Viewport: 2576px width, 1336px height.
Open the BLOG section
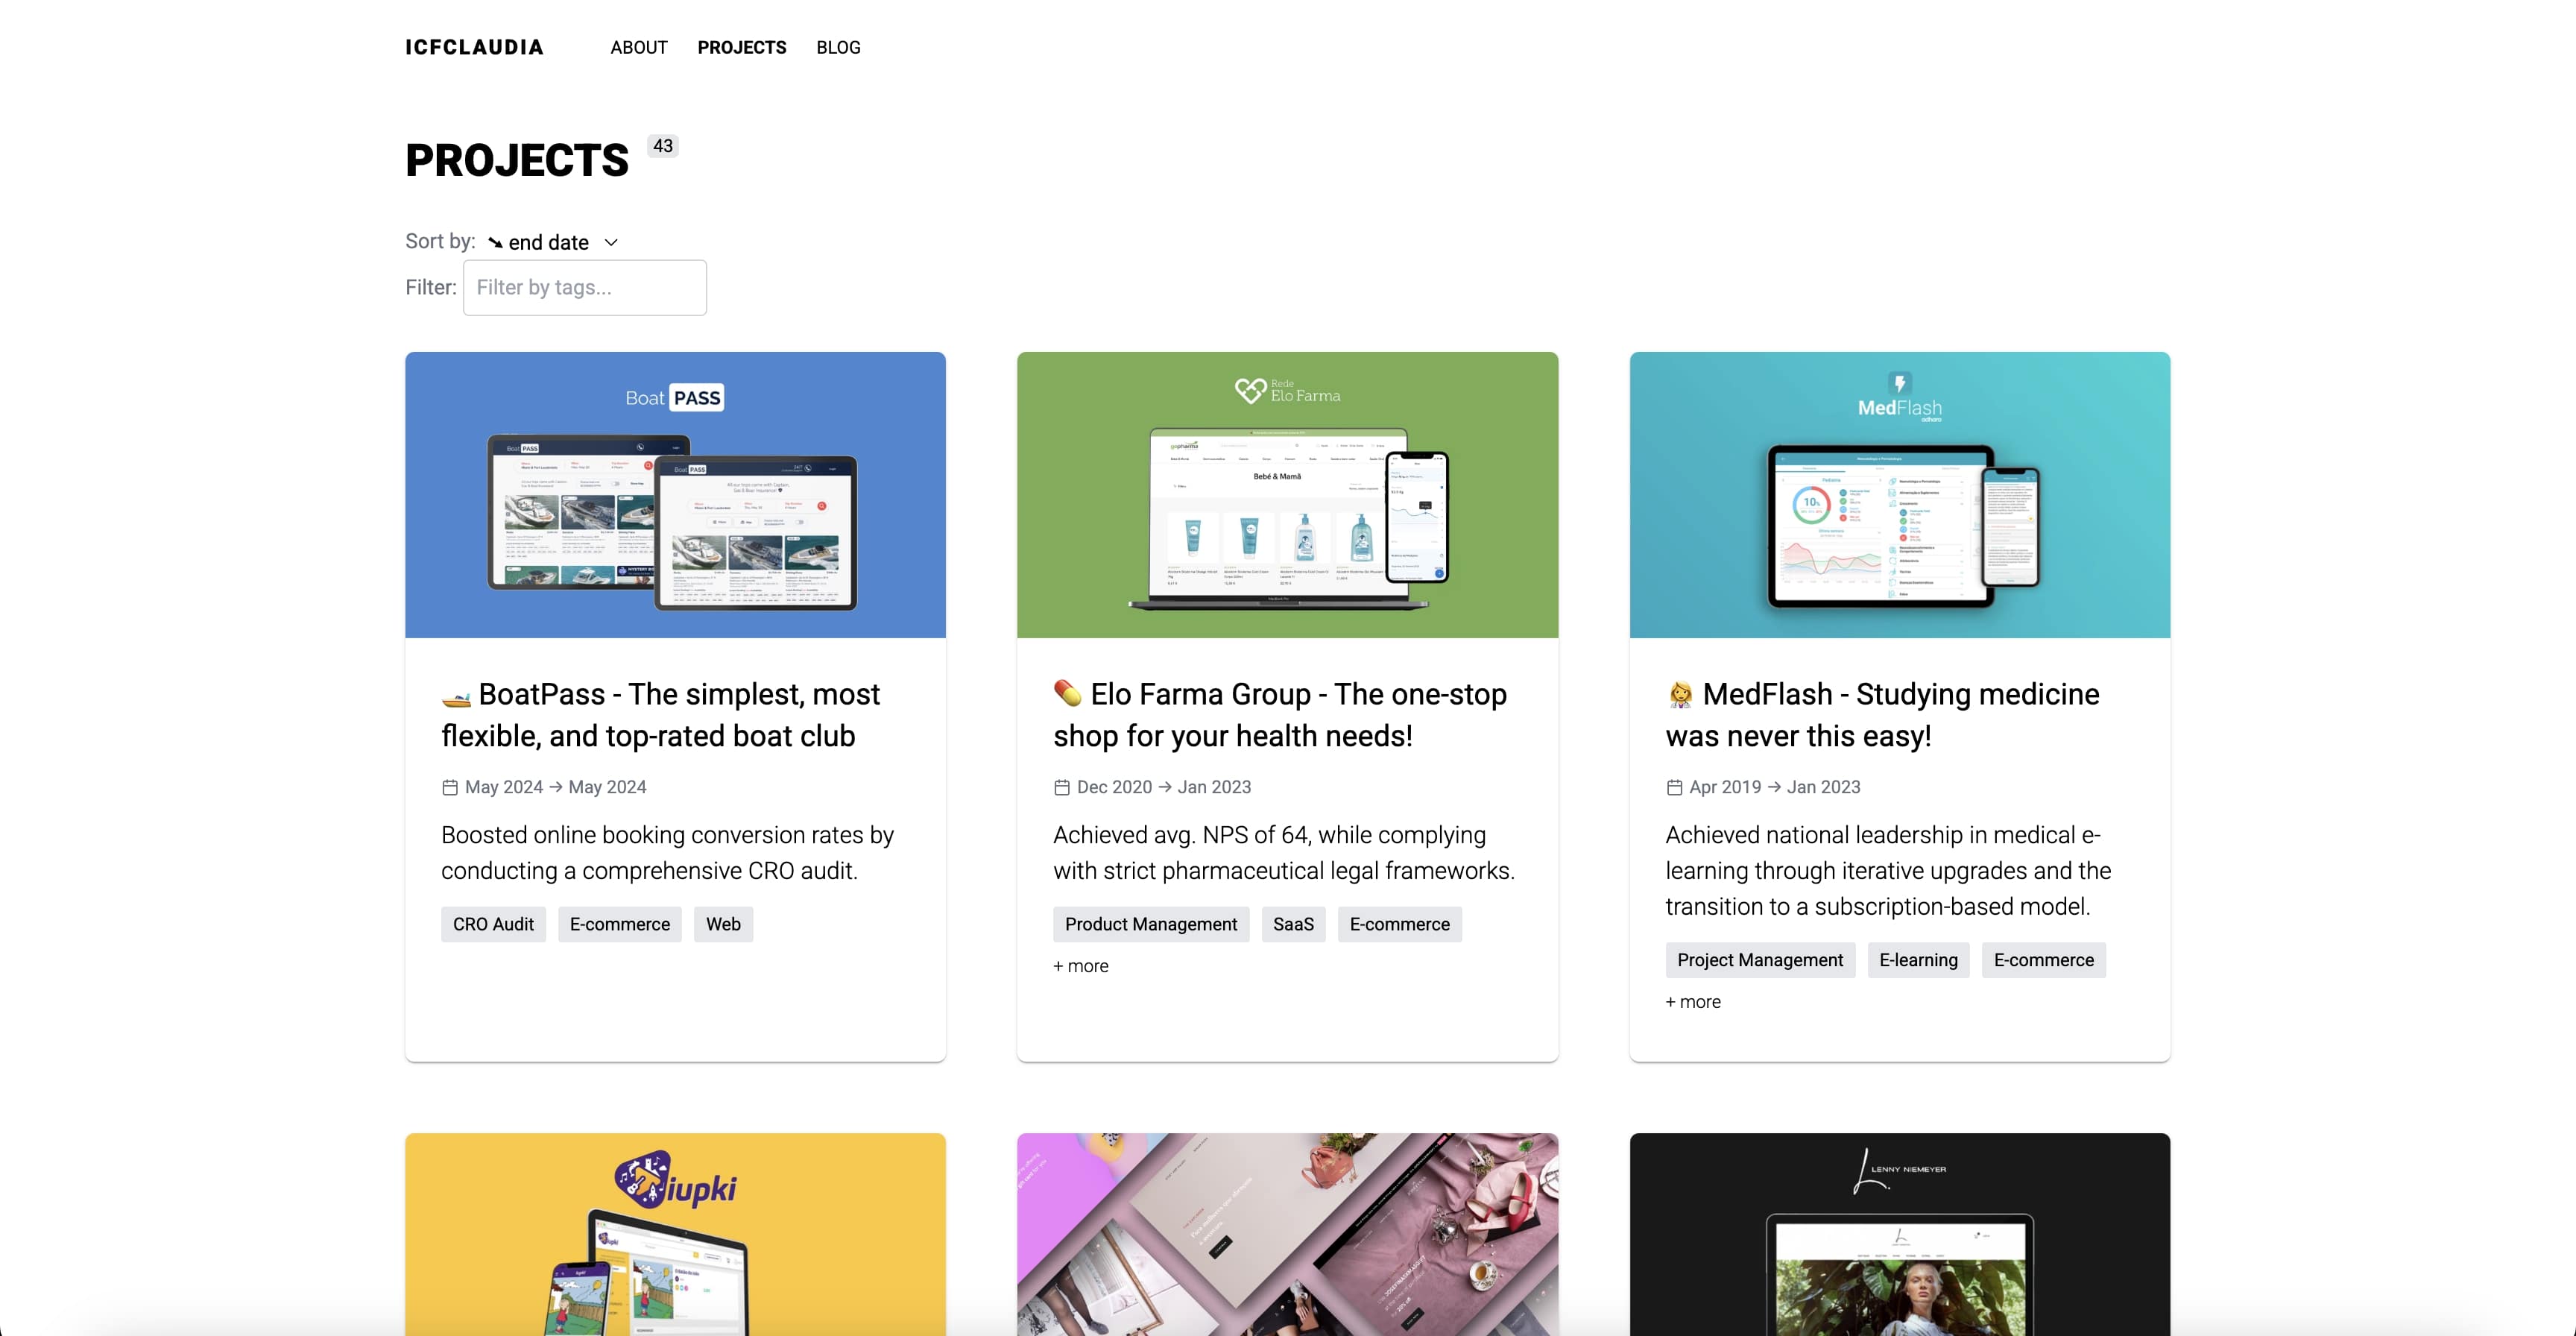(x=838, y=47)
